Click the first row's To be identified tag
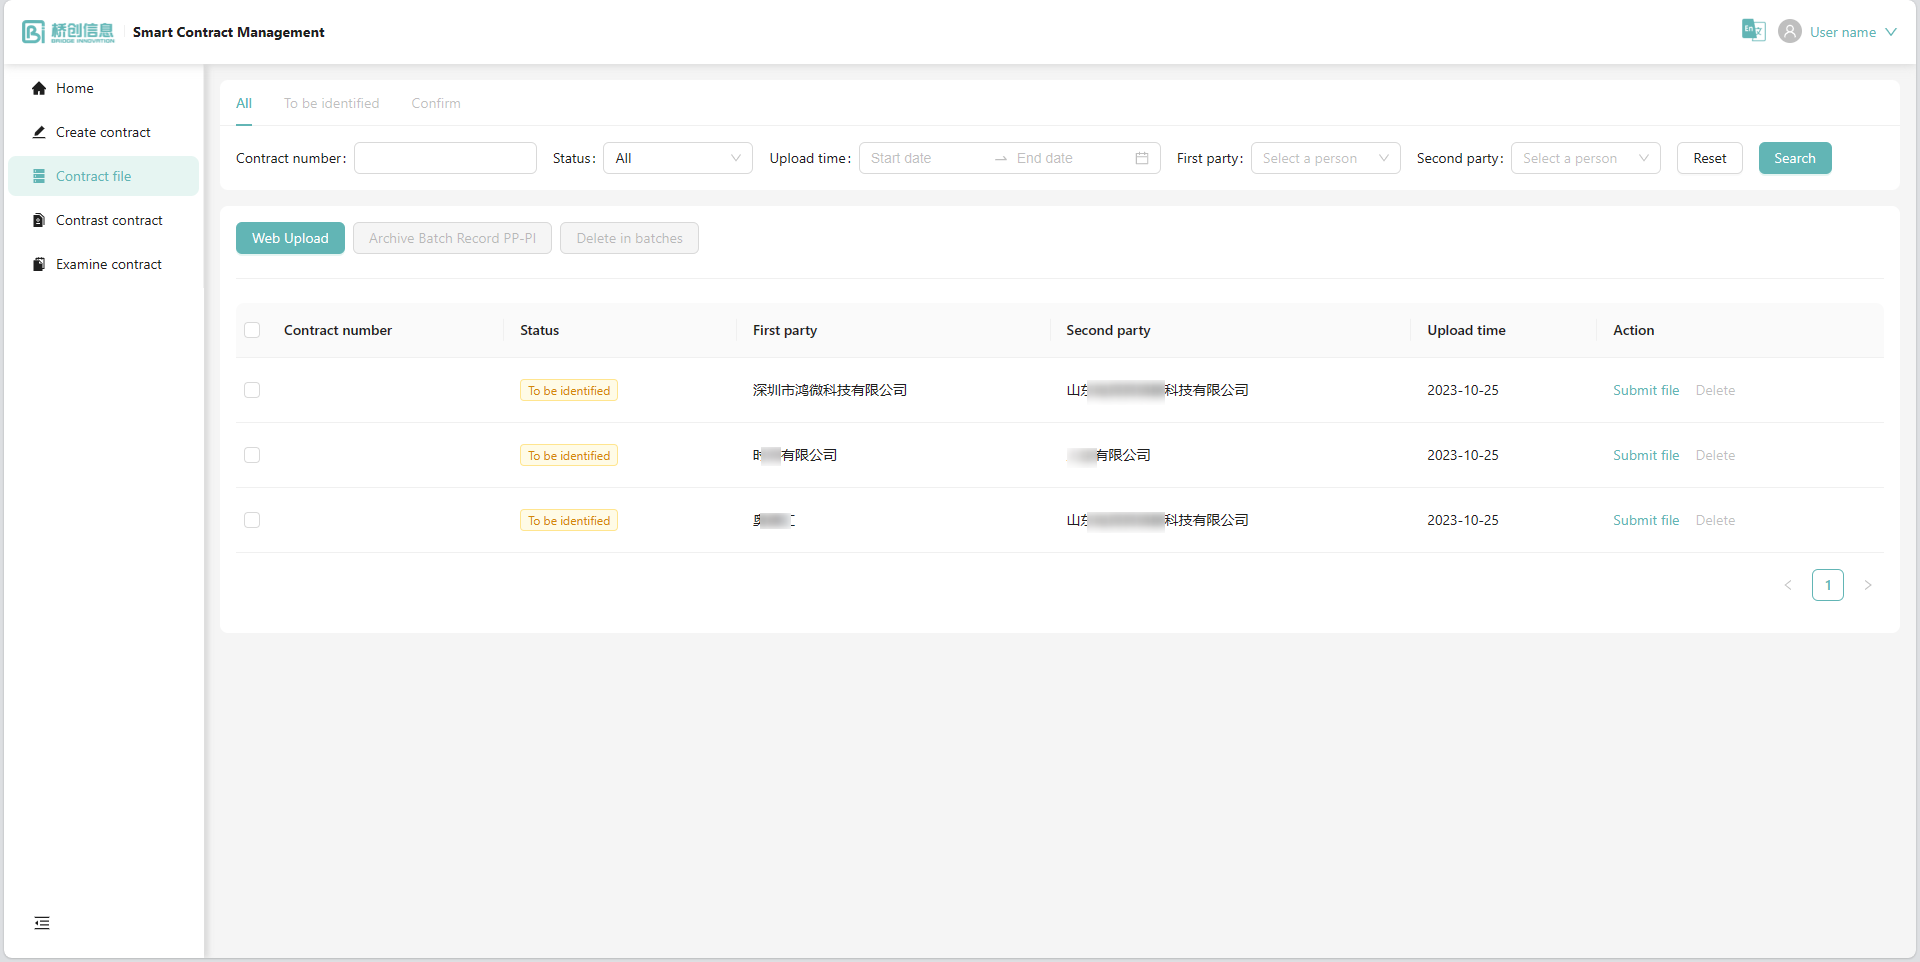 [x=569, y=391]
